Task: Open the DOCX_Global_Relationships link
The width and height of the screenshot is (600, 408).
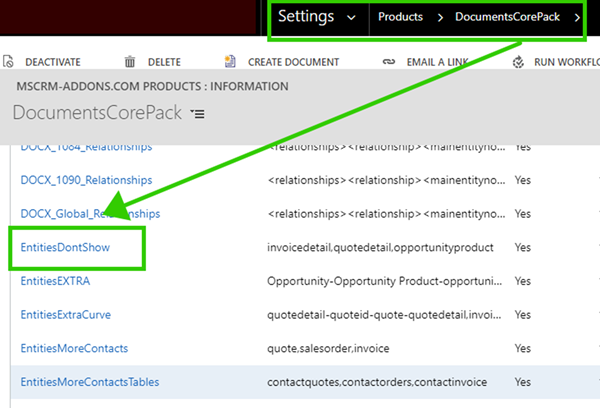Action: tap(90, 214)
